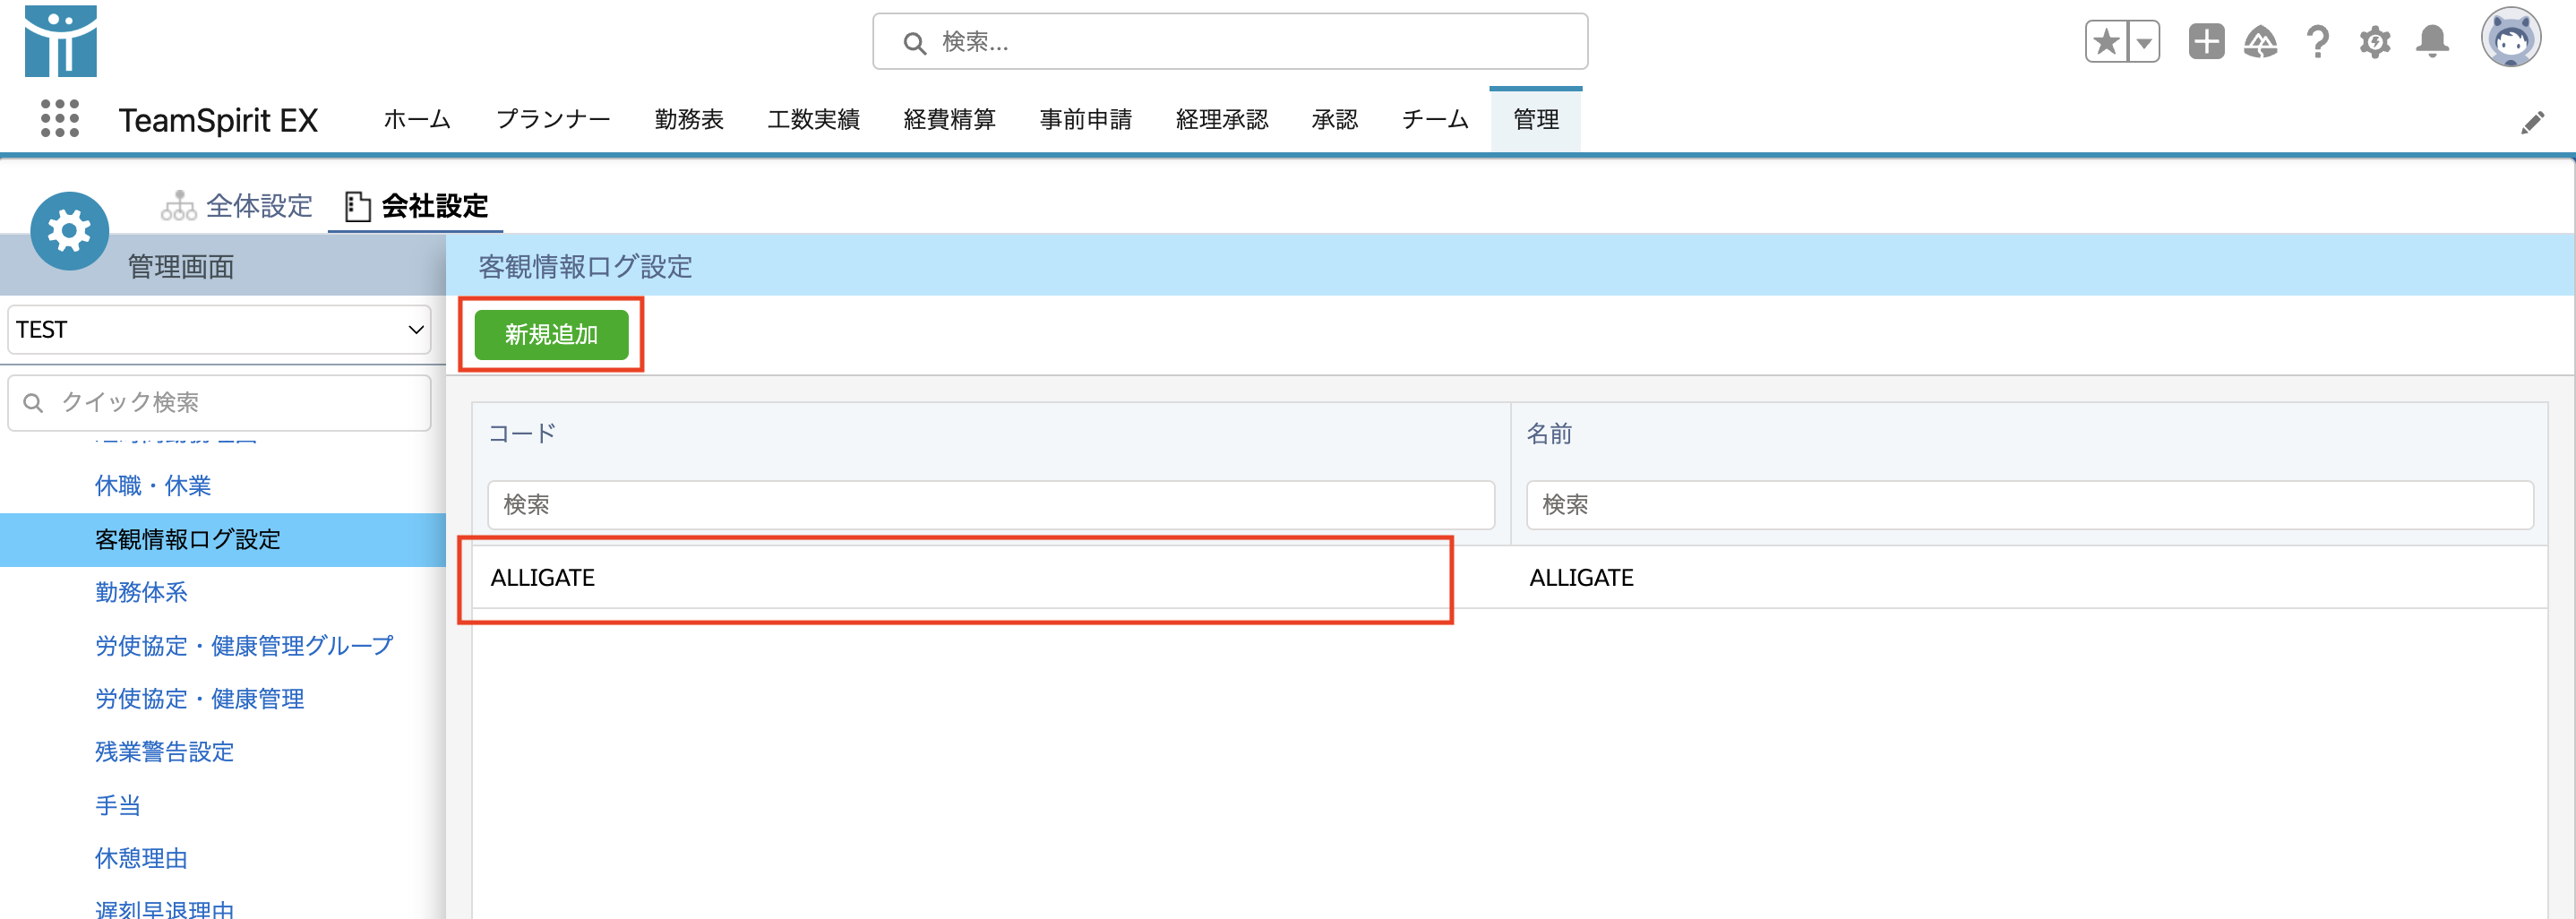Click the edit navigation pencil icon
Viewport: 2576px width, 919px height.
coord(2532,122)
